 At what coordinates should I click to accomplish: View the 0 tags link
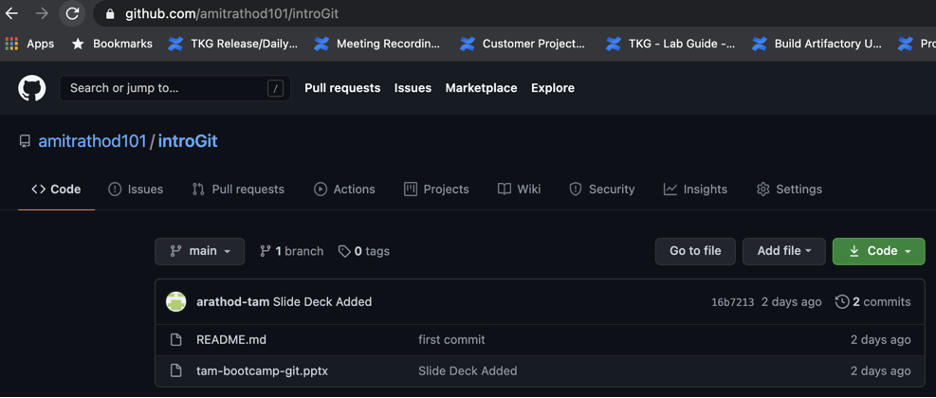pyautogui.click(x=364, y=251)
